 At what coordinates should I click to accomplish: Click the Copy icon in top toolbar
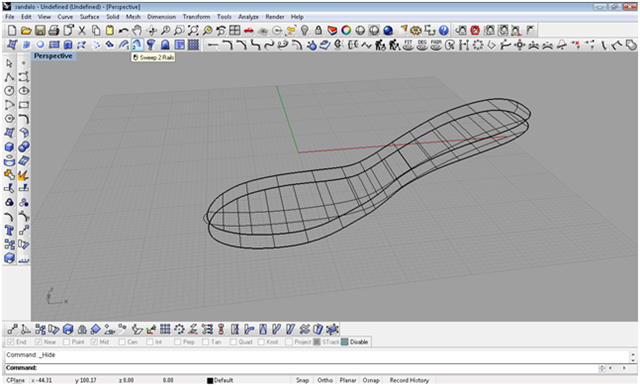coord(96,31)
